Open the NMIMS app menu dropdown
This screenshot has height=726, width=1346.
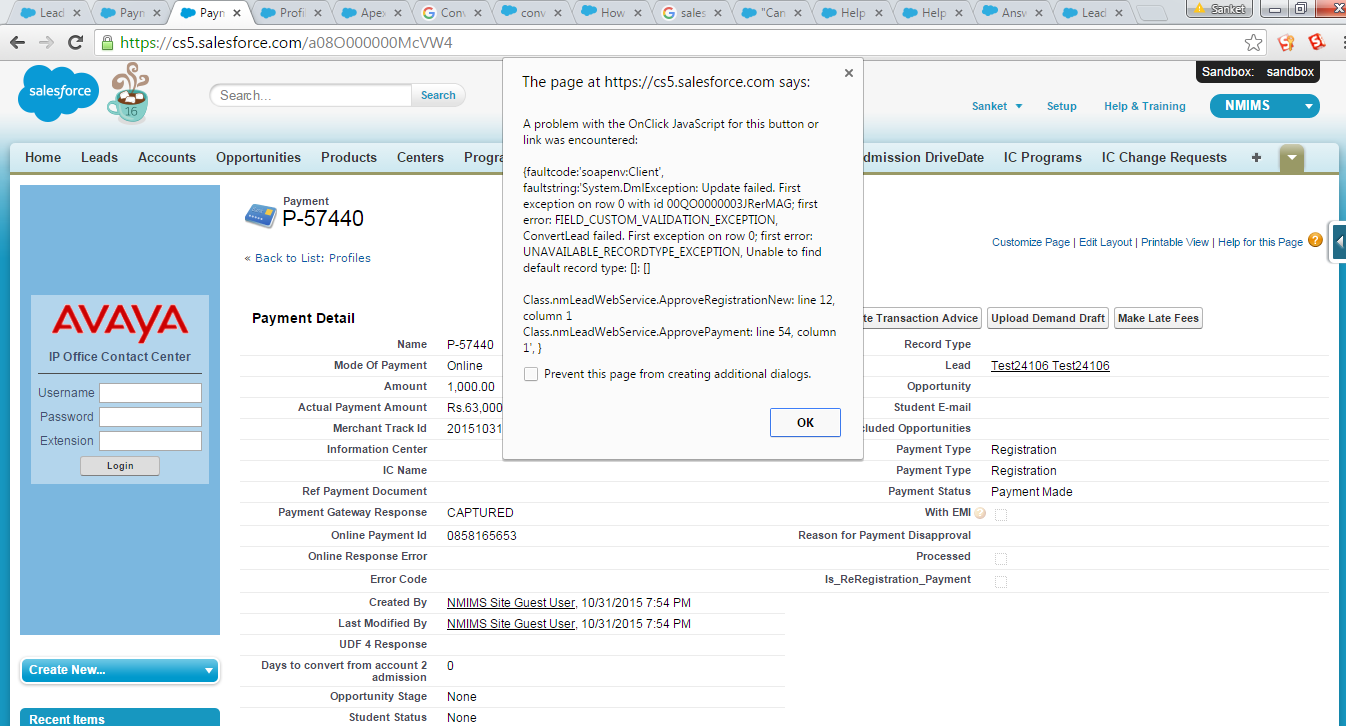pyautogui.click(x=1264, y=106)
